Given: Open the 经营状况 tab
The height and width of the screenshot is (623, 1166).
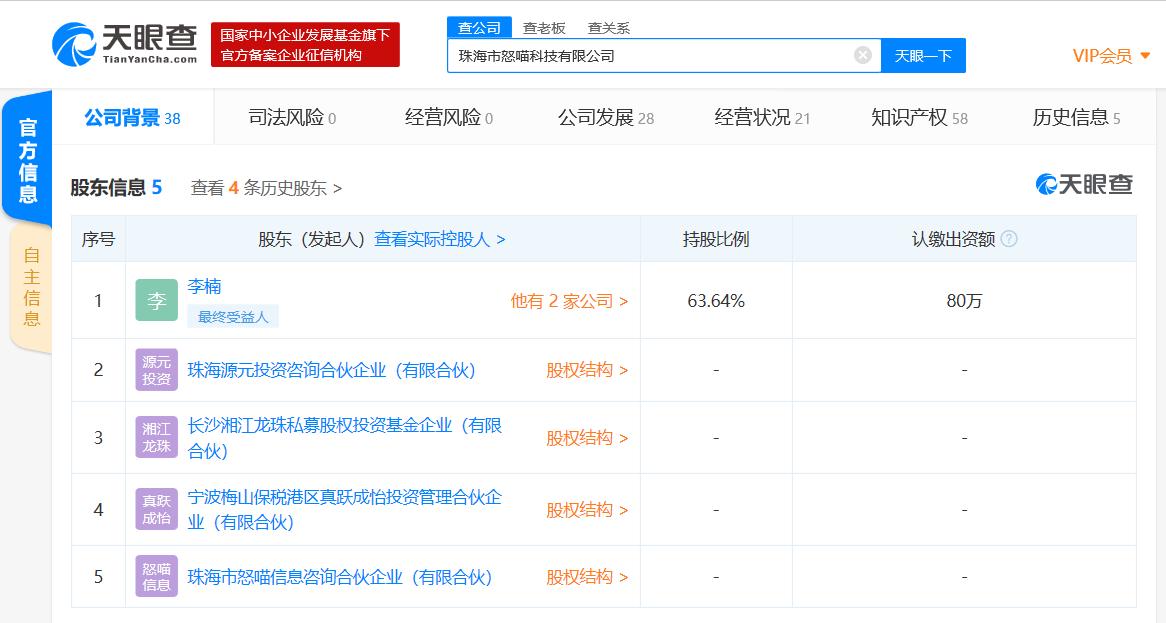Looking at the screenshot, I should (749, 117).
